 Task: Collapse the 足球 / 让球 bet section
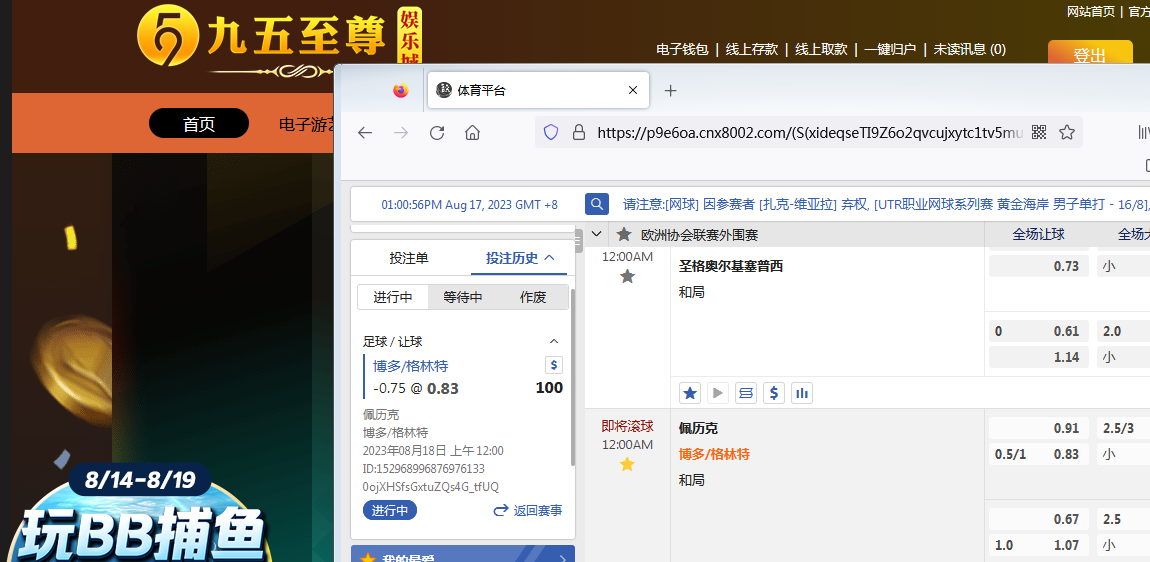[x=555, y=342]
